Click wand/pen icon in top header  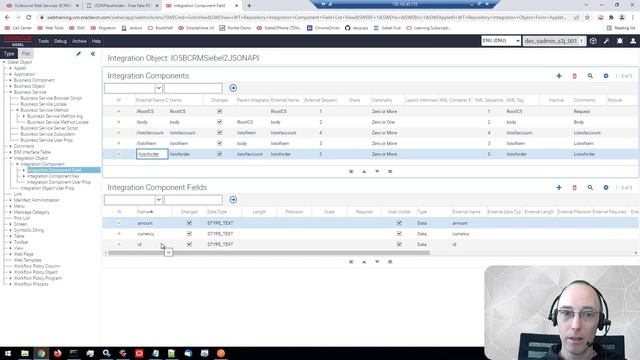[607, 41]
